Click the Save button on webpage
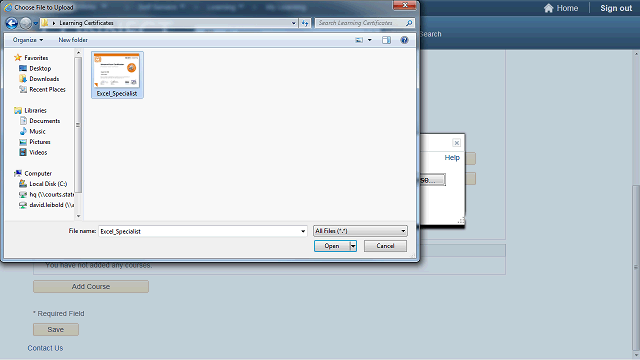Image resolution: width=640 pixels, height=360 pixels. [56, 329]
